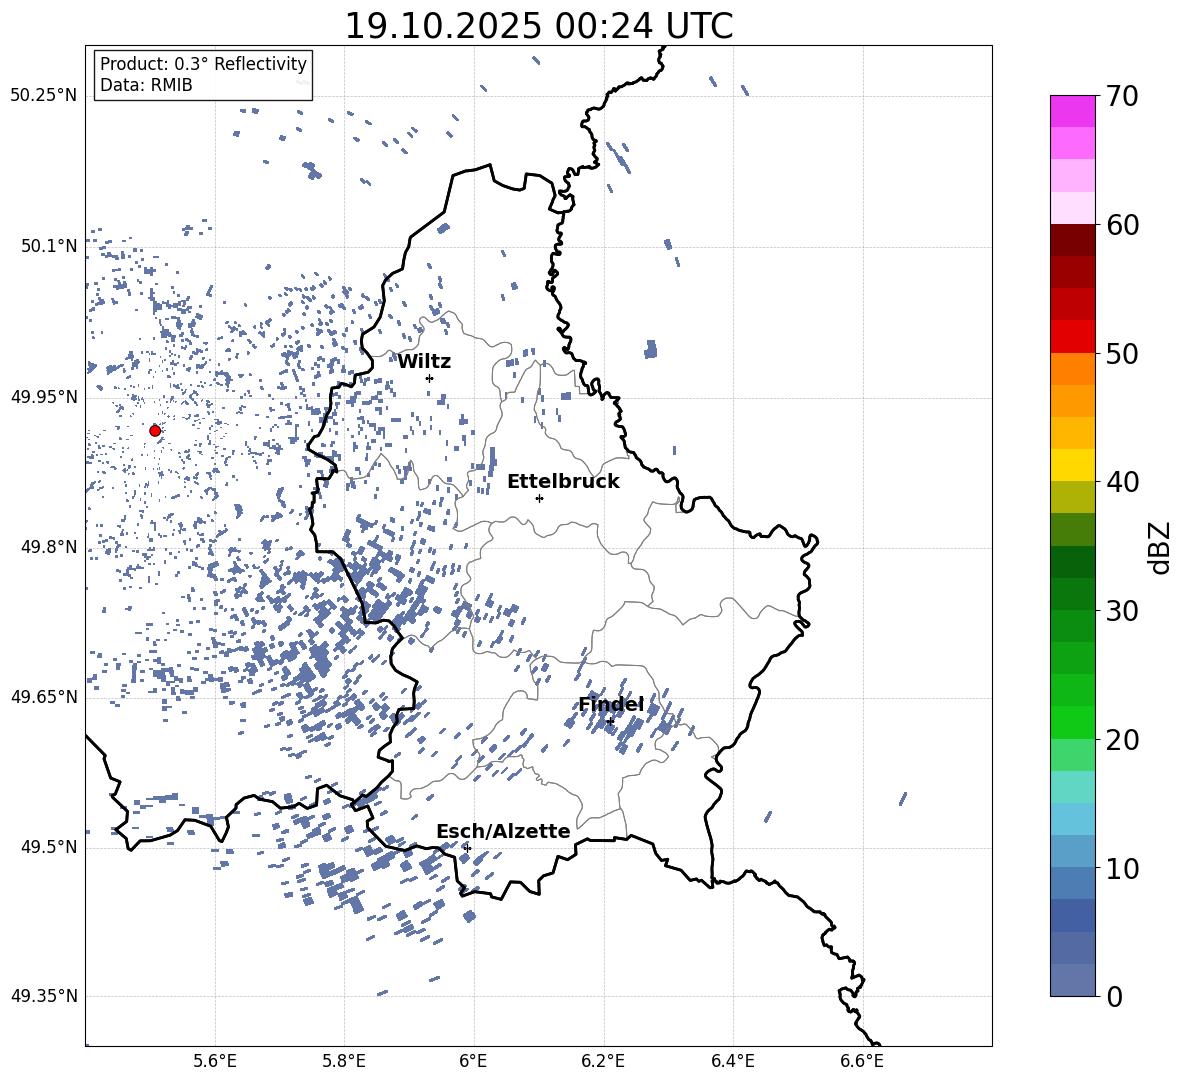
Task: Click the Findel label on the map
Action: pos(611,704)
